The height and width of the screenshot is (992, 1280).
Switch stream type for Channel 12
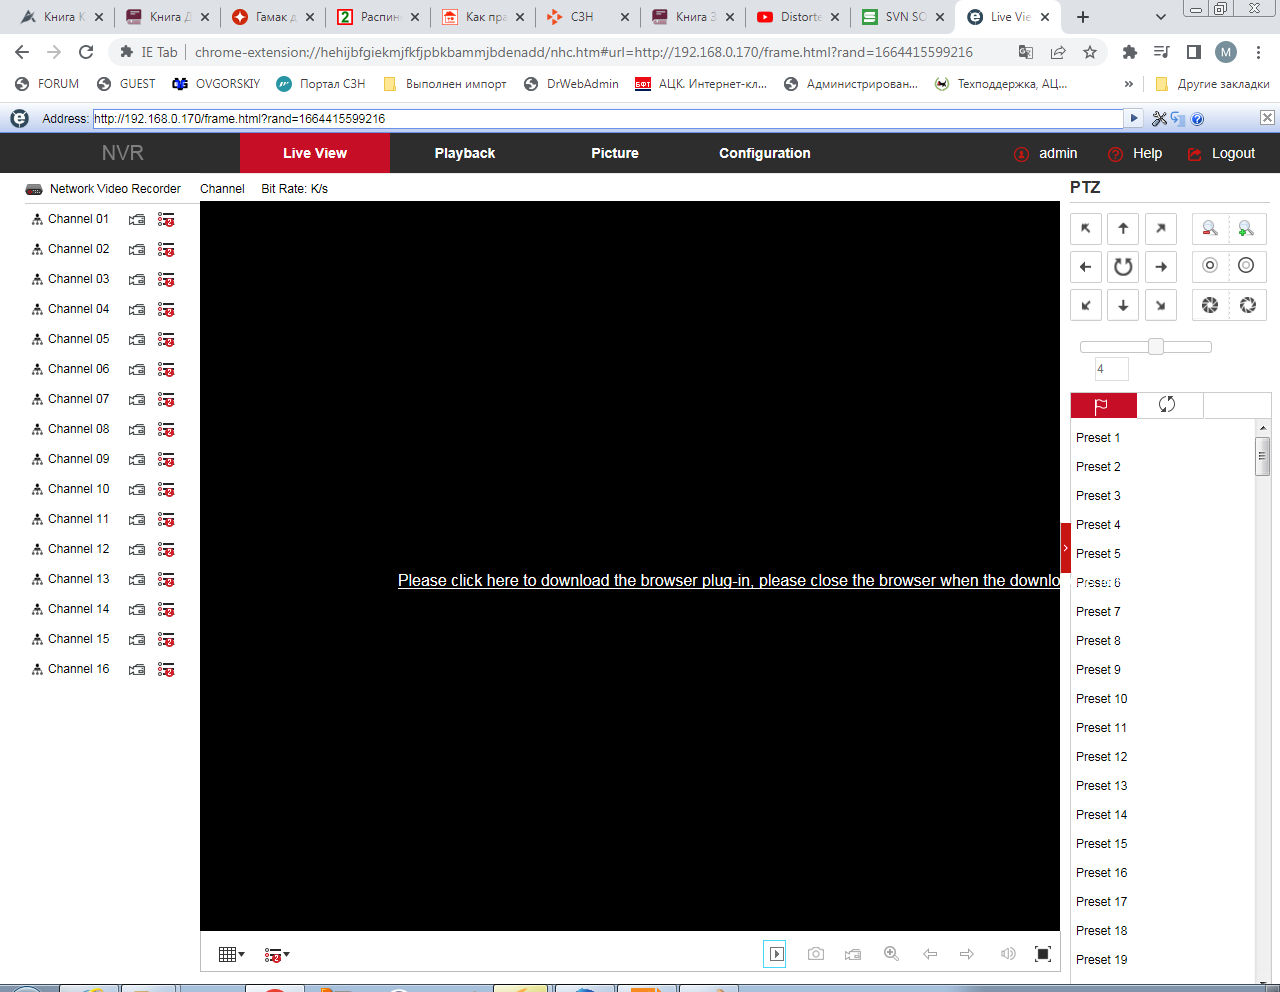pos(166,550)
